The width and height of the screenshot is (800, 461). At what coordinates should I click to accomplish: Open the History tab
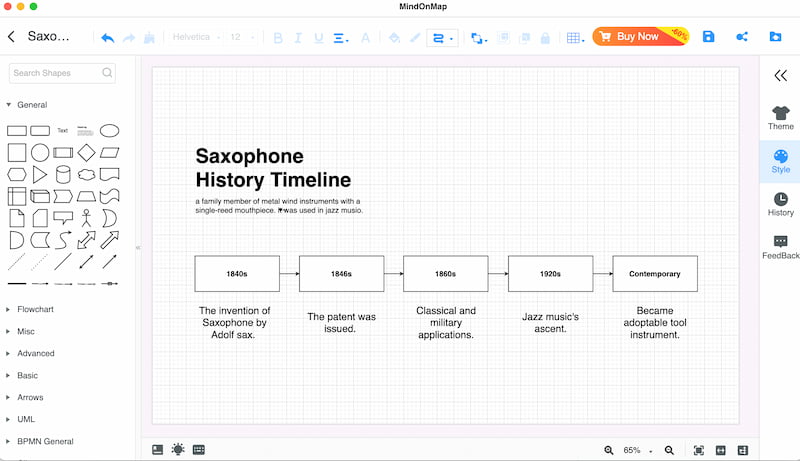[x=781, y=204]
